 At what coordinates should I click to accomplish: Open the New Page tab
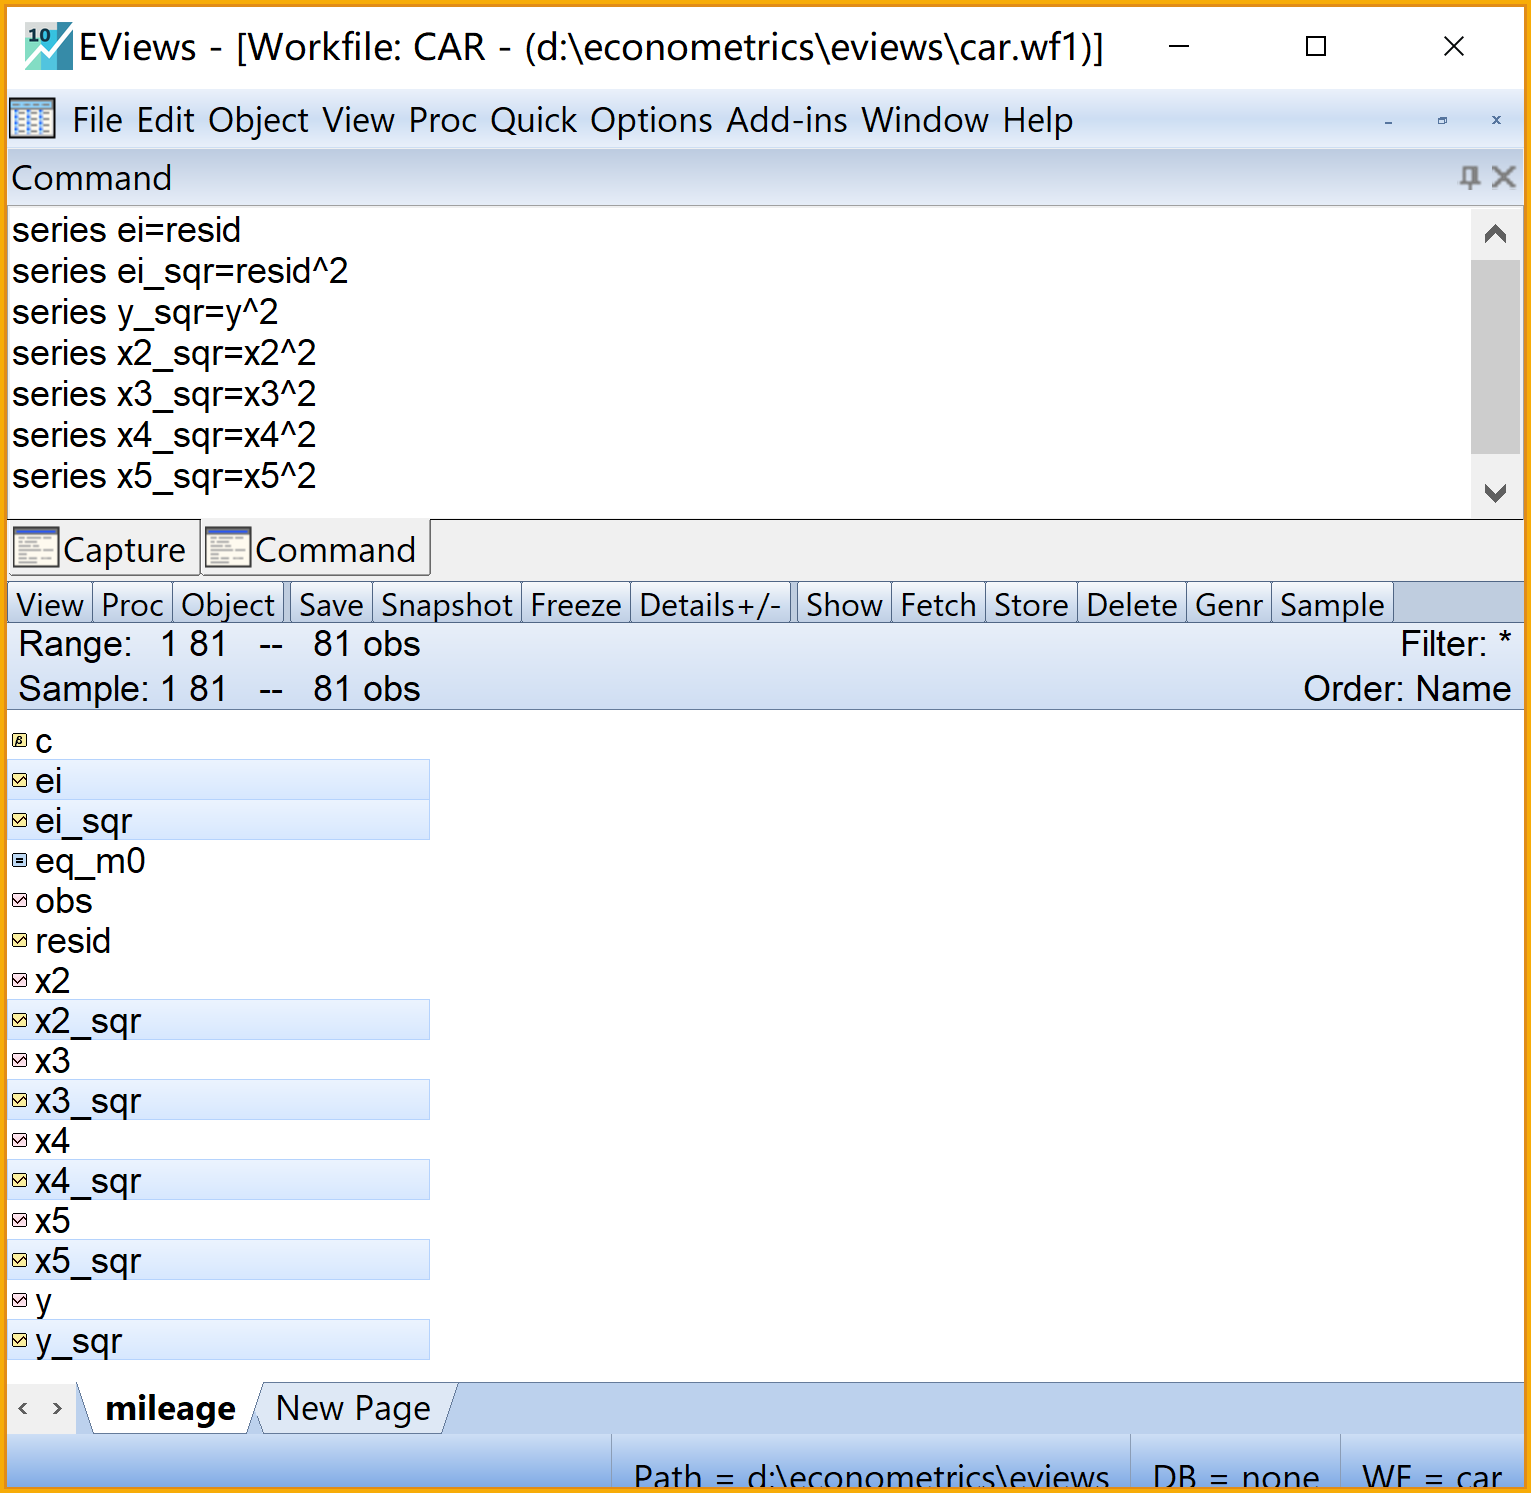(353, 1408)
